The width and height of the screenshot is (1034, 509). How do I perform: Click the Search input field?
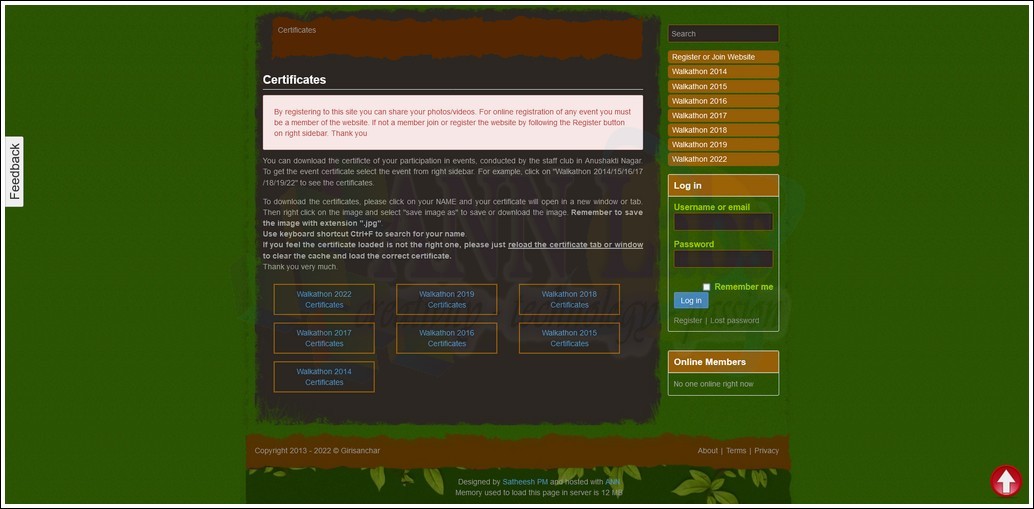pyautogui.click(x=723, y=34)
